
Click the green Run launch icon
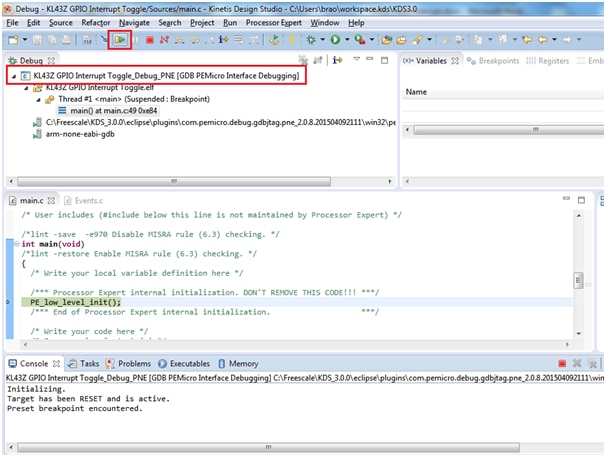[334, 40]
